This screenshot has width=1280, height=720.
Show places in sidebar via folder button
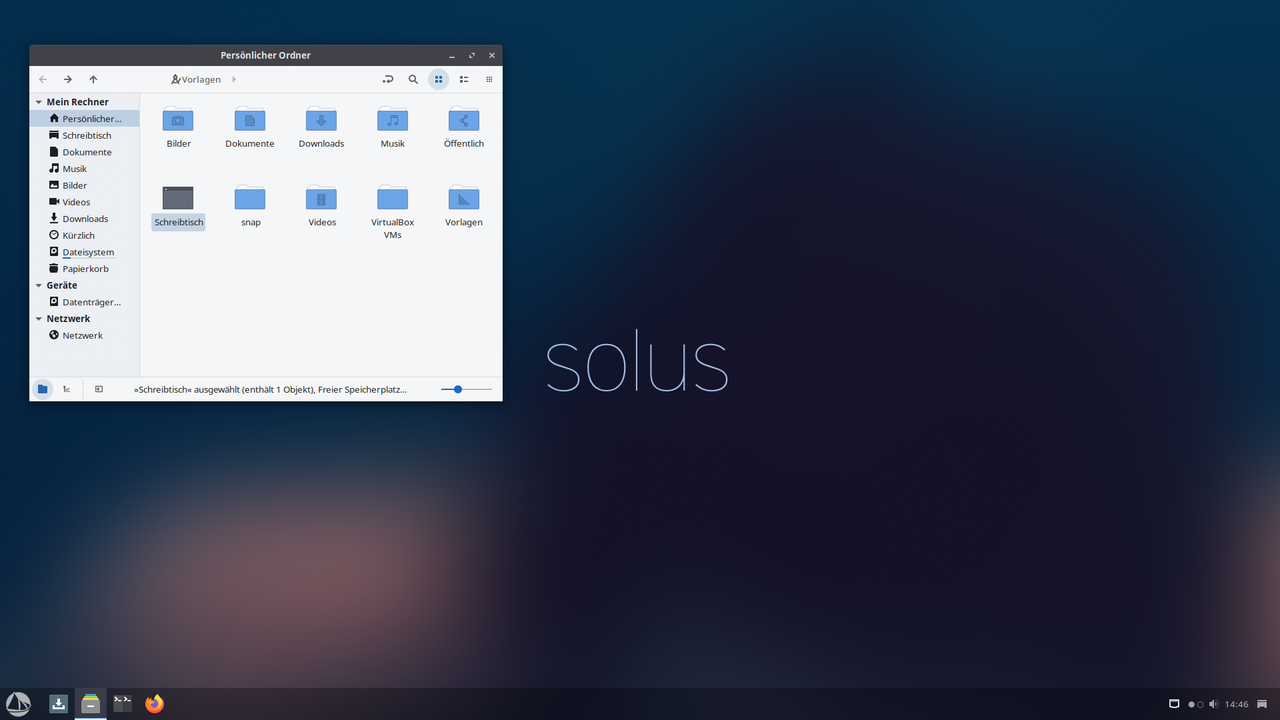click(x=42, y=389)
